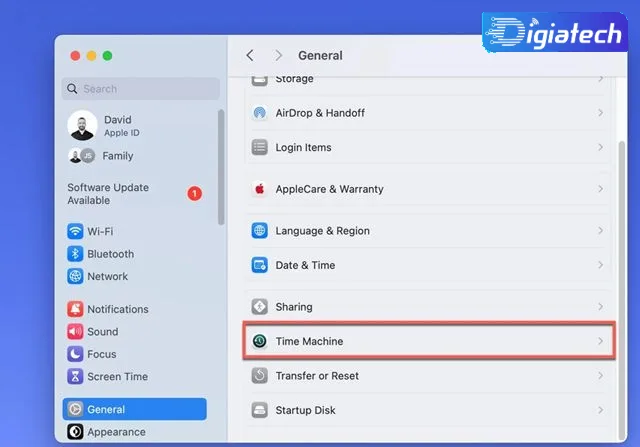Click David's profile avatar
The image size is (640, 447).
[82, 125]
